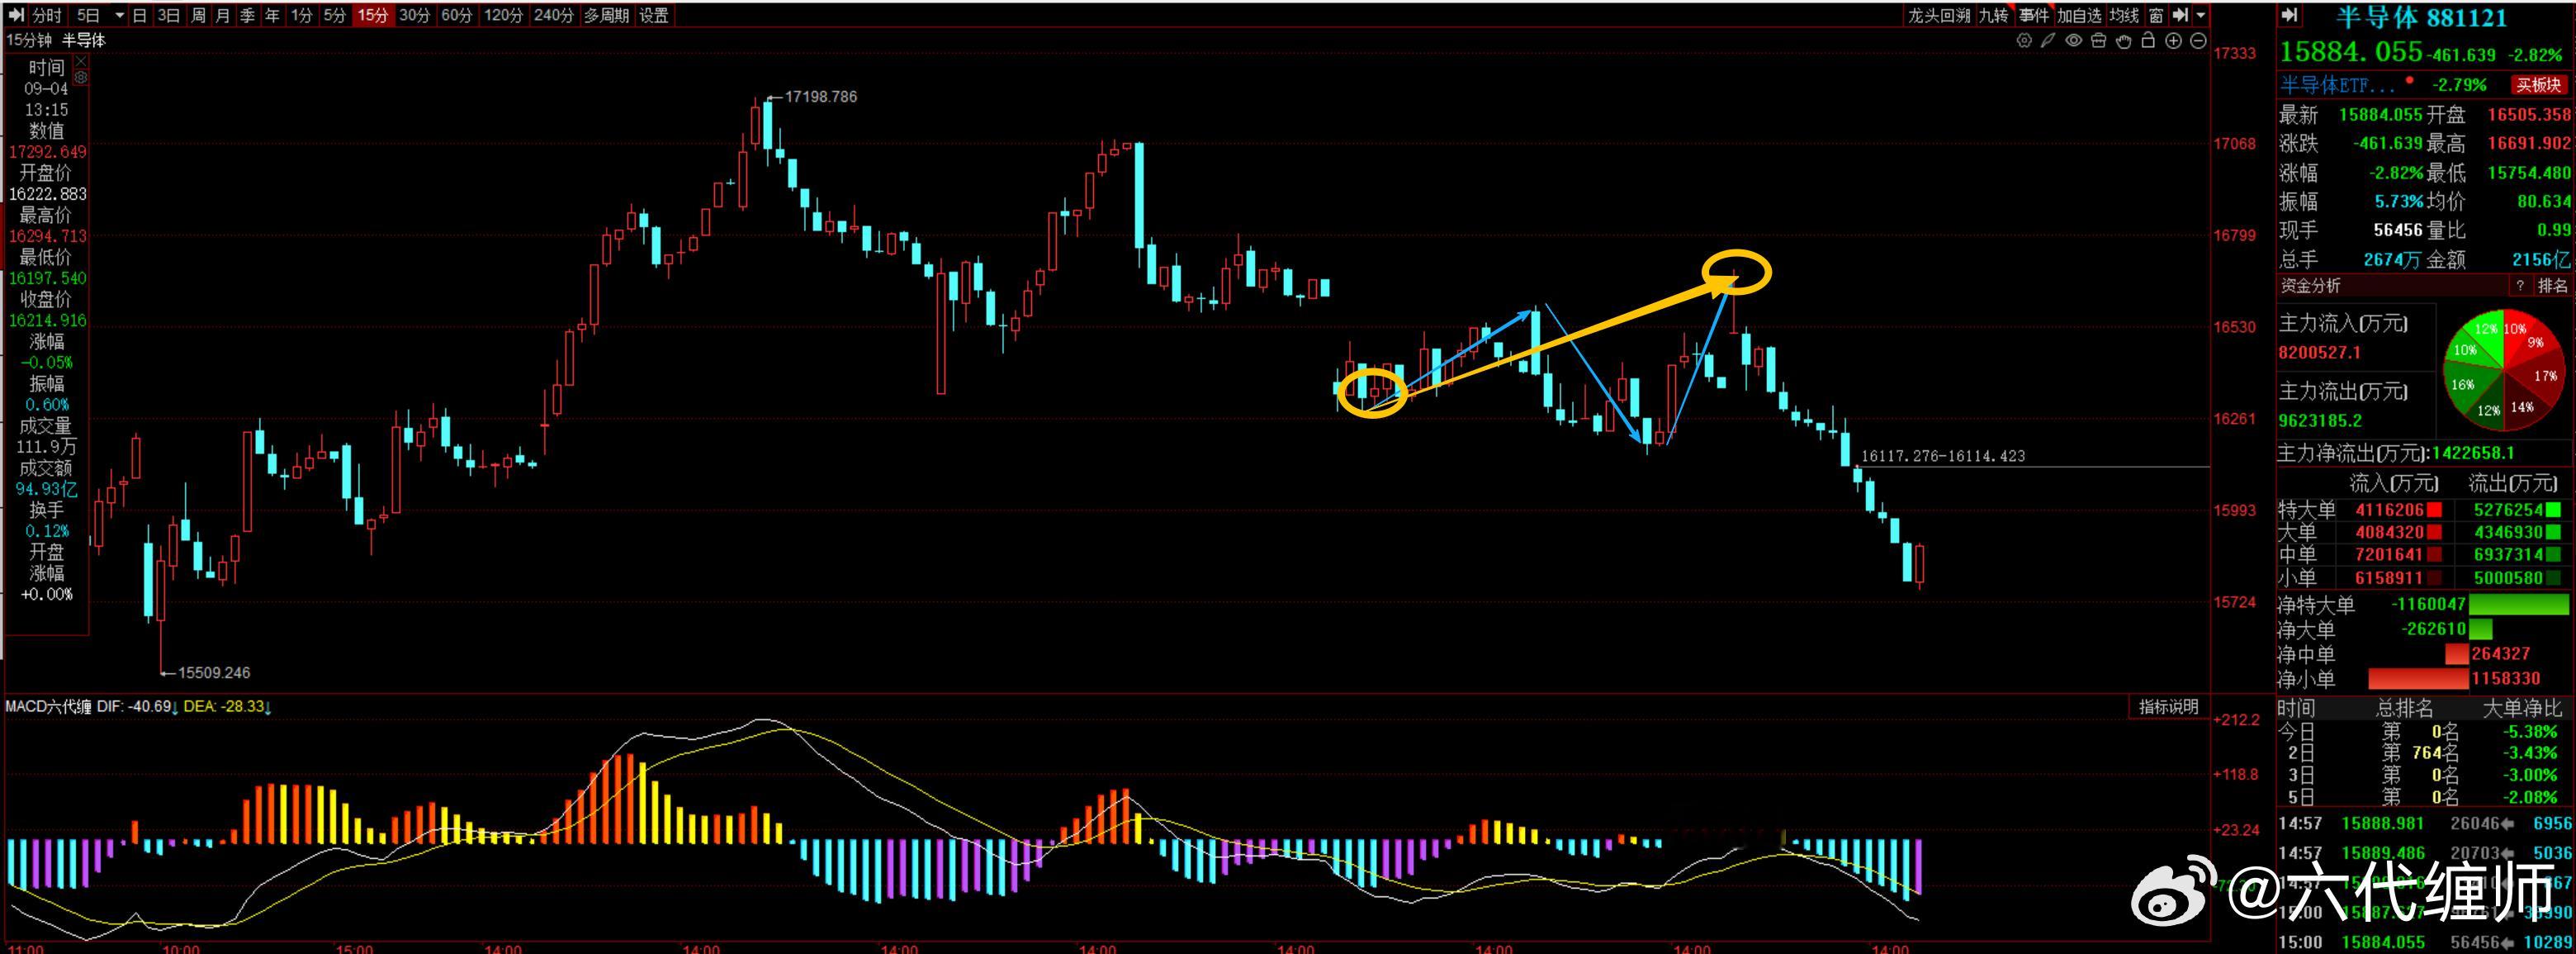Switch chart to 5分 period

click(335, 15)
